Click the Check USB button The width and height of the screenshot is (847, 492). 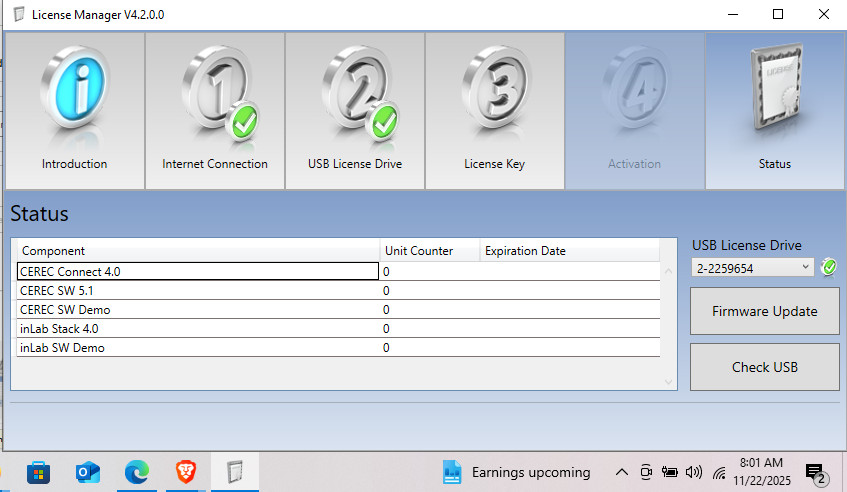764,367
